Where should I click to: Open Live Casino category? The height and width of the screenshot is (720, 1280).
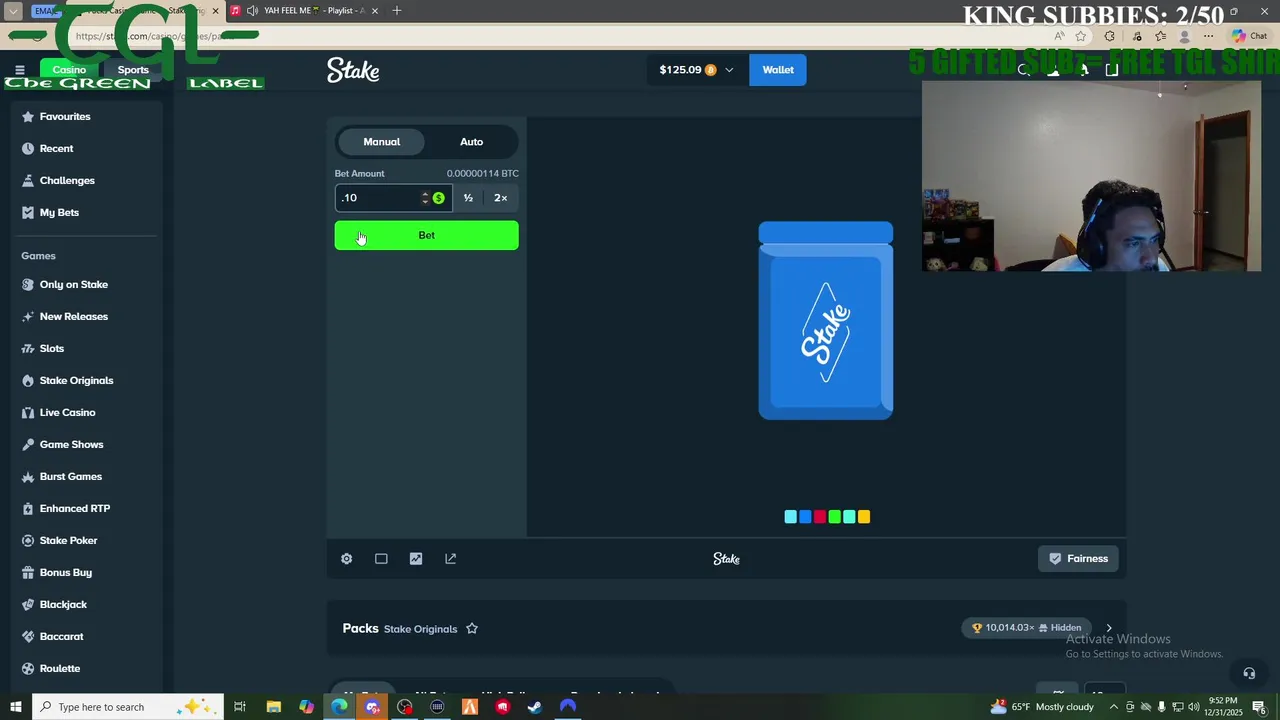pos(67,412)
